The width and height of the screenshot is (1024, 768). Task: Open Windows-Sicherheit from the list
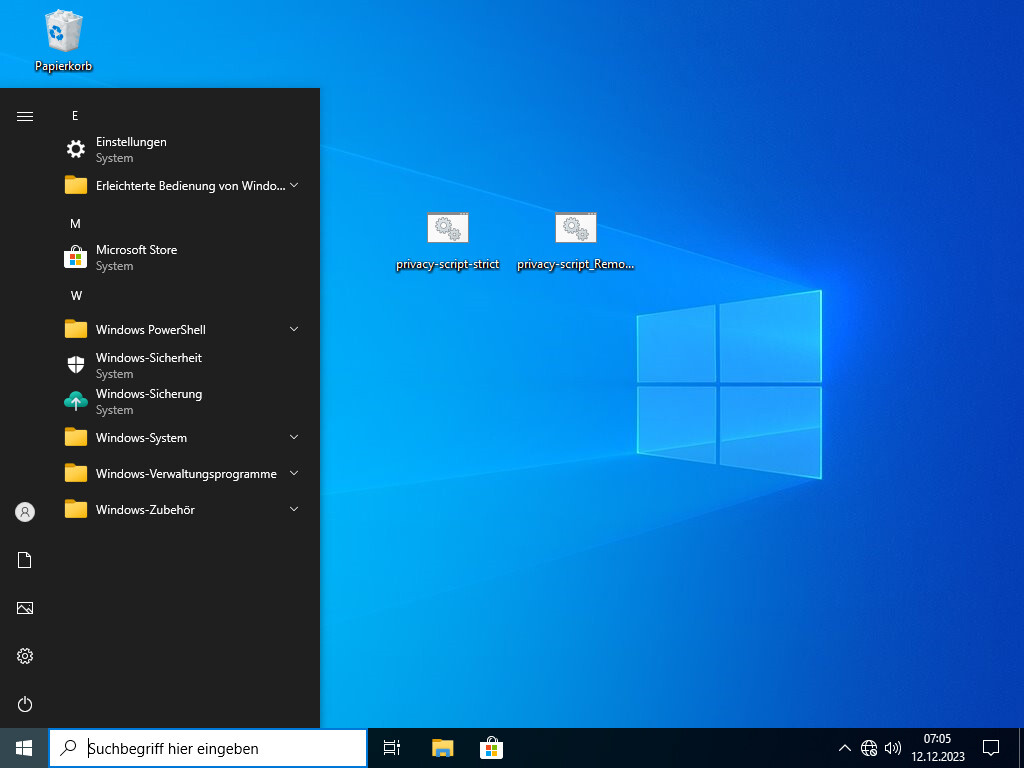click(183, 365)
